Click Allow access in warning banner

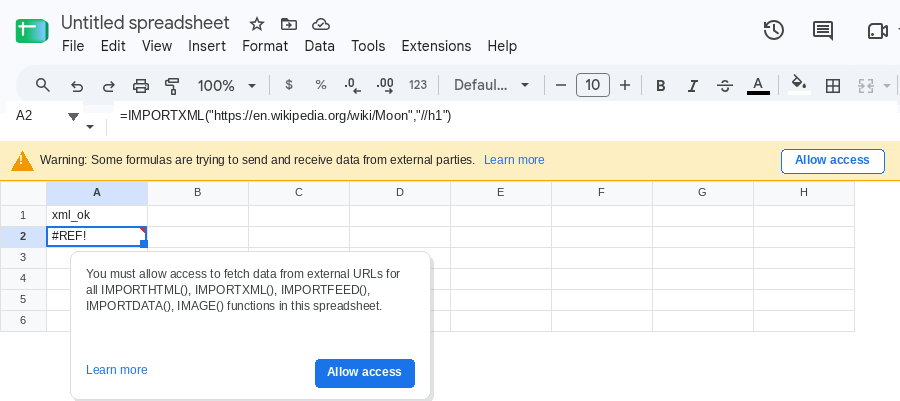tap(832, 161)
